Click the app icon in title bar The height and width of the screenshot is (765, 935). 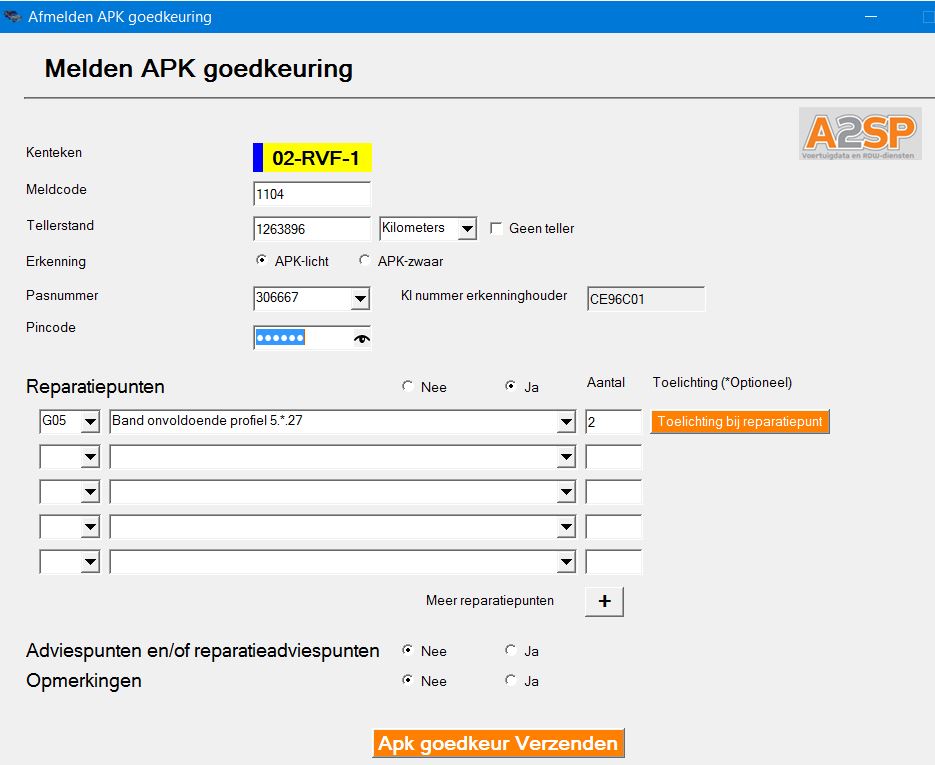coord(13,17)
